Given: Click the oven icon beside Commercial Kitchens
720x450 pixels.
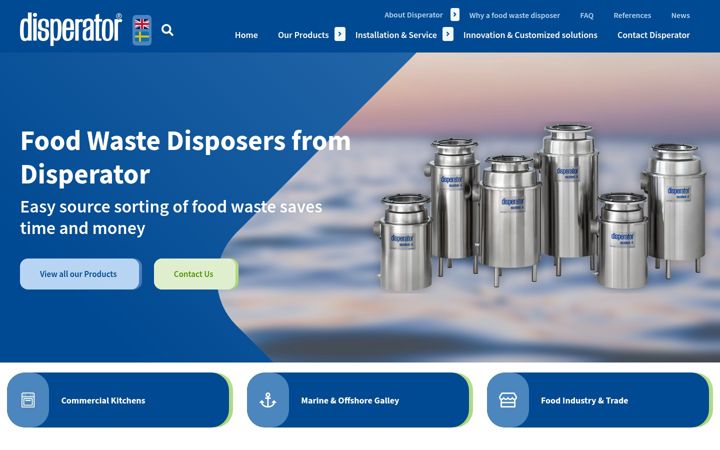Looking at the screenshot, I should [28, 400].
